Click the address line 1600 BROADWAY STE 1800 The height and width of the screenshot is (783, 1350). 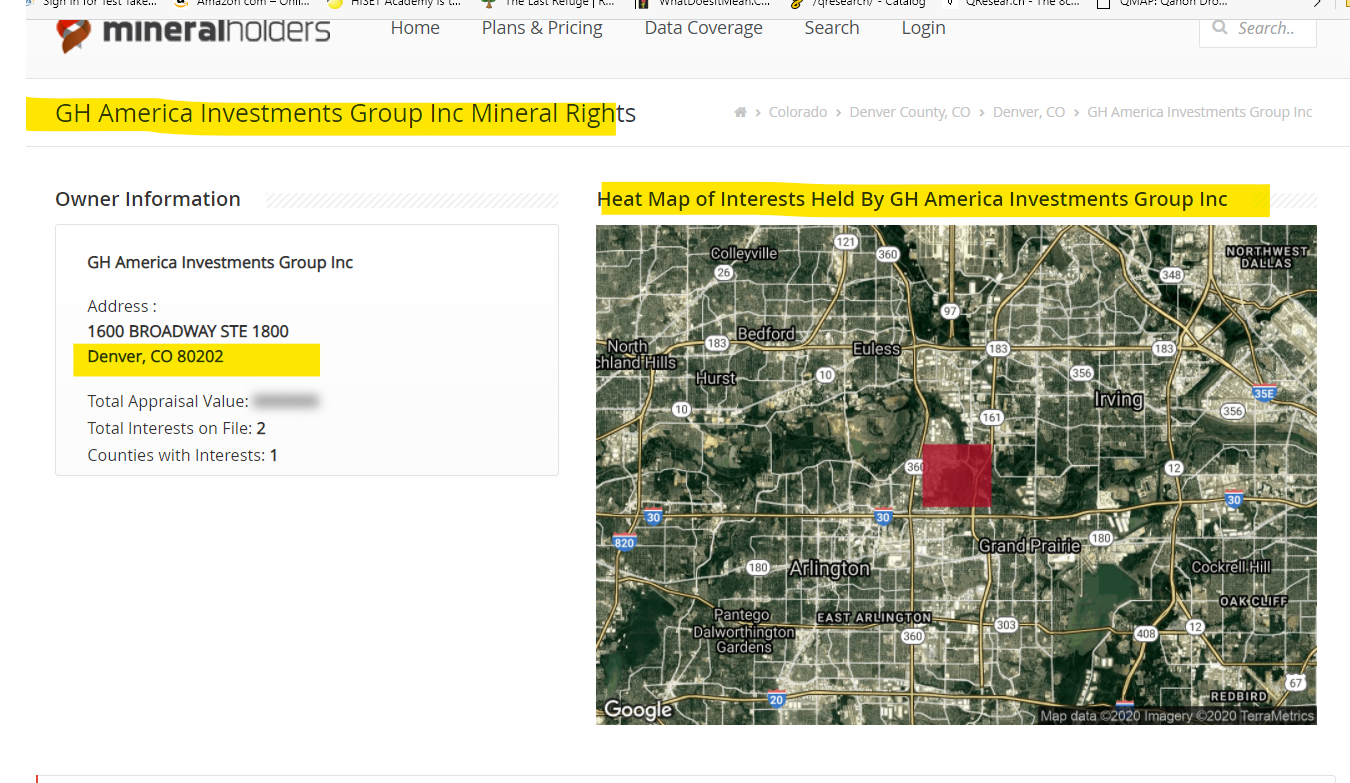[x=188, y=331]
